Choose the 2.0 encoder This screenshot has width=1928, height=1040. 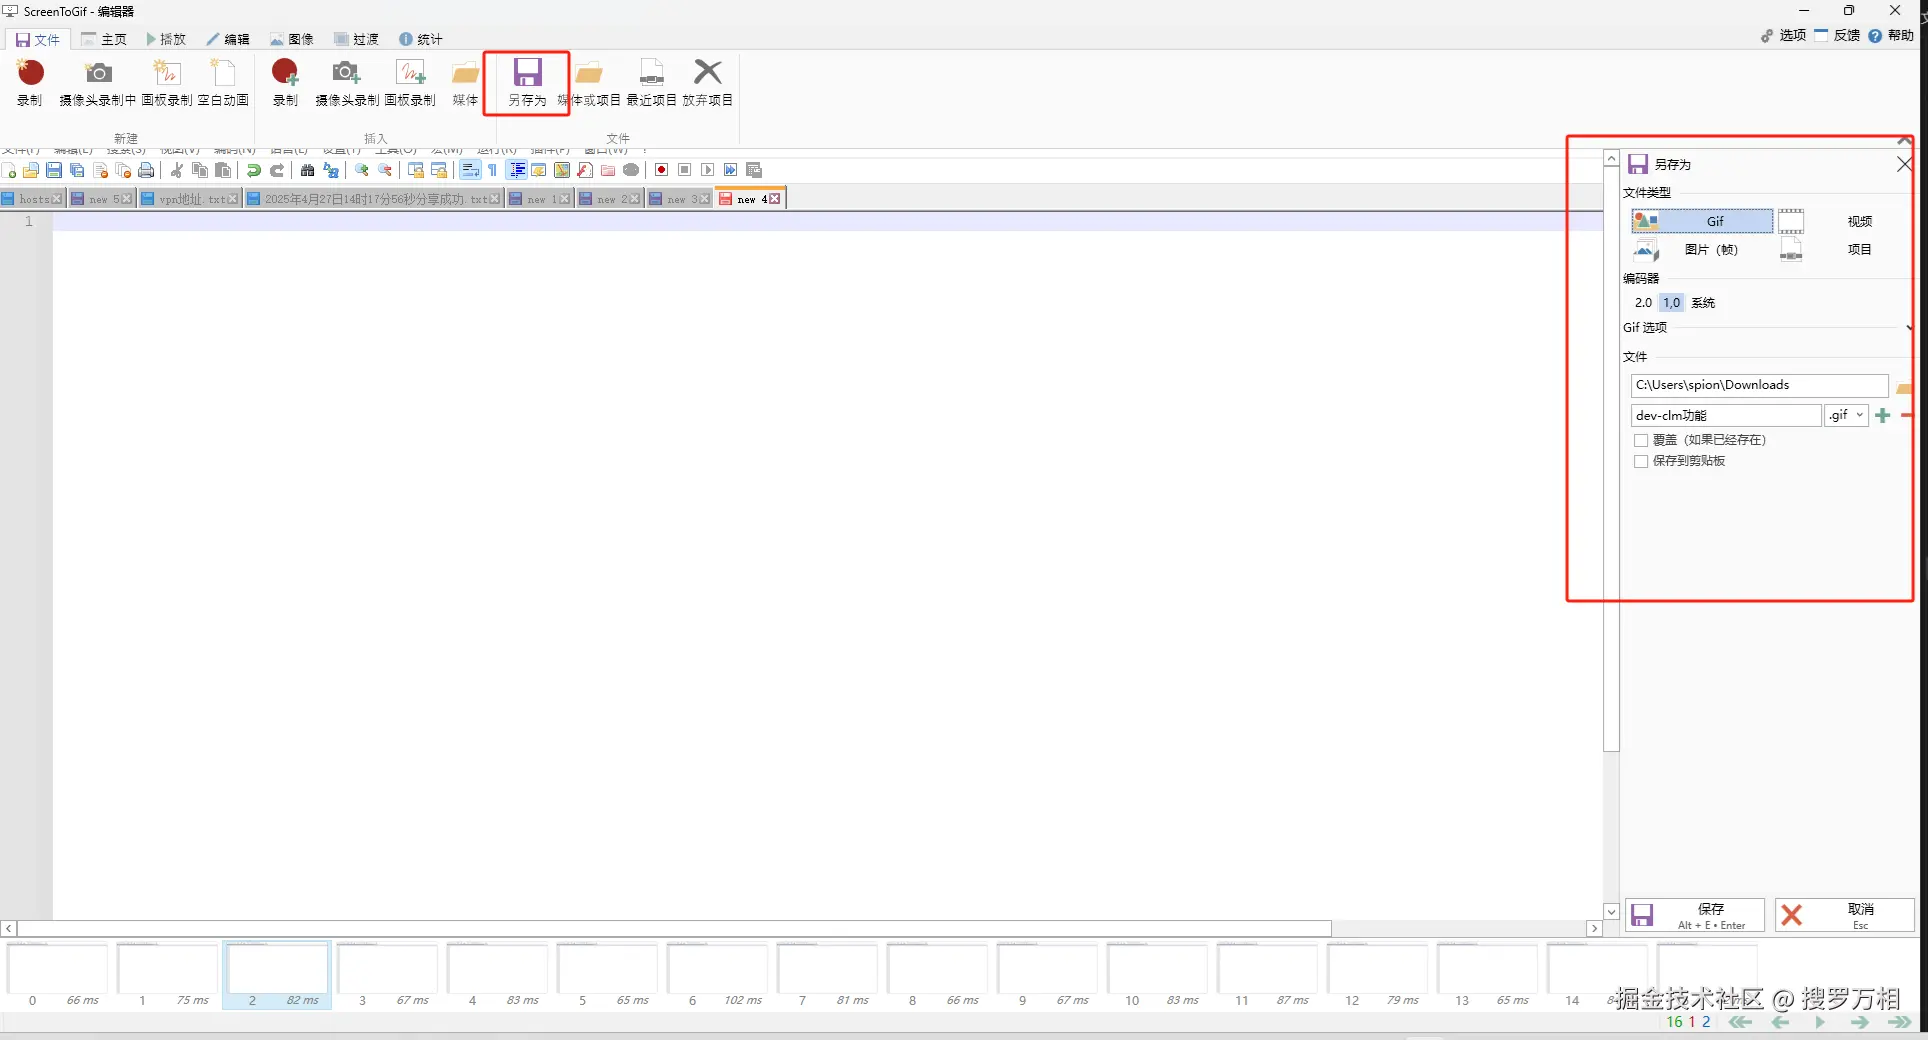click(x=1643, y=303)
